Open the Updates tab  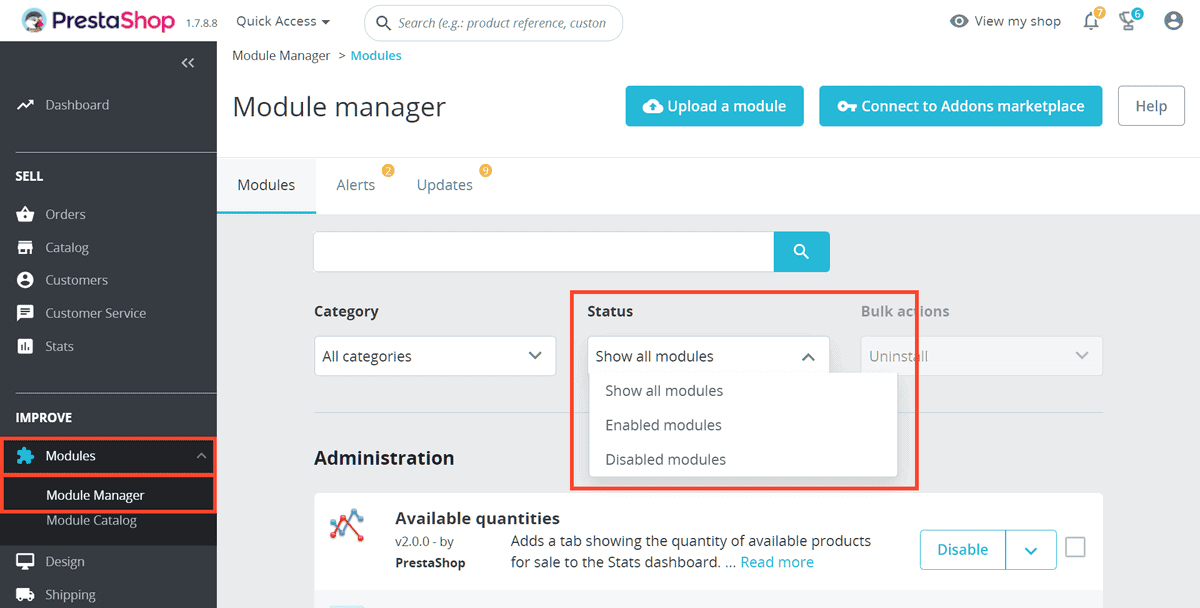pyautogui.click(x=444, y=185)
